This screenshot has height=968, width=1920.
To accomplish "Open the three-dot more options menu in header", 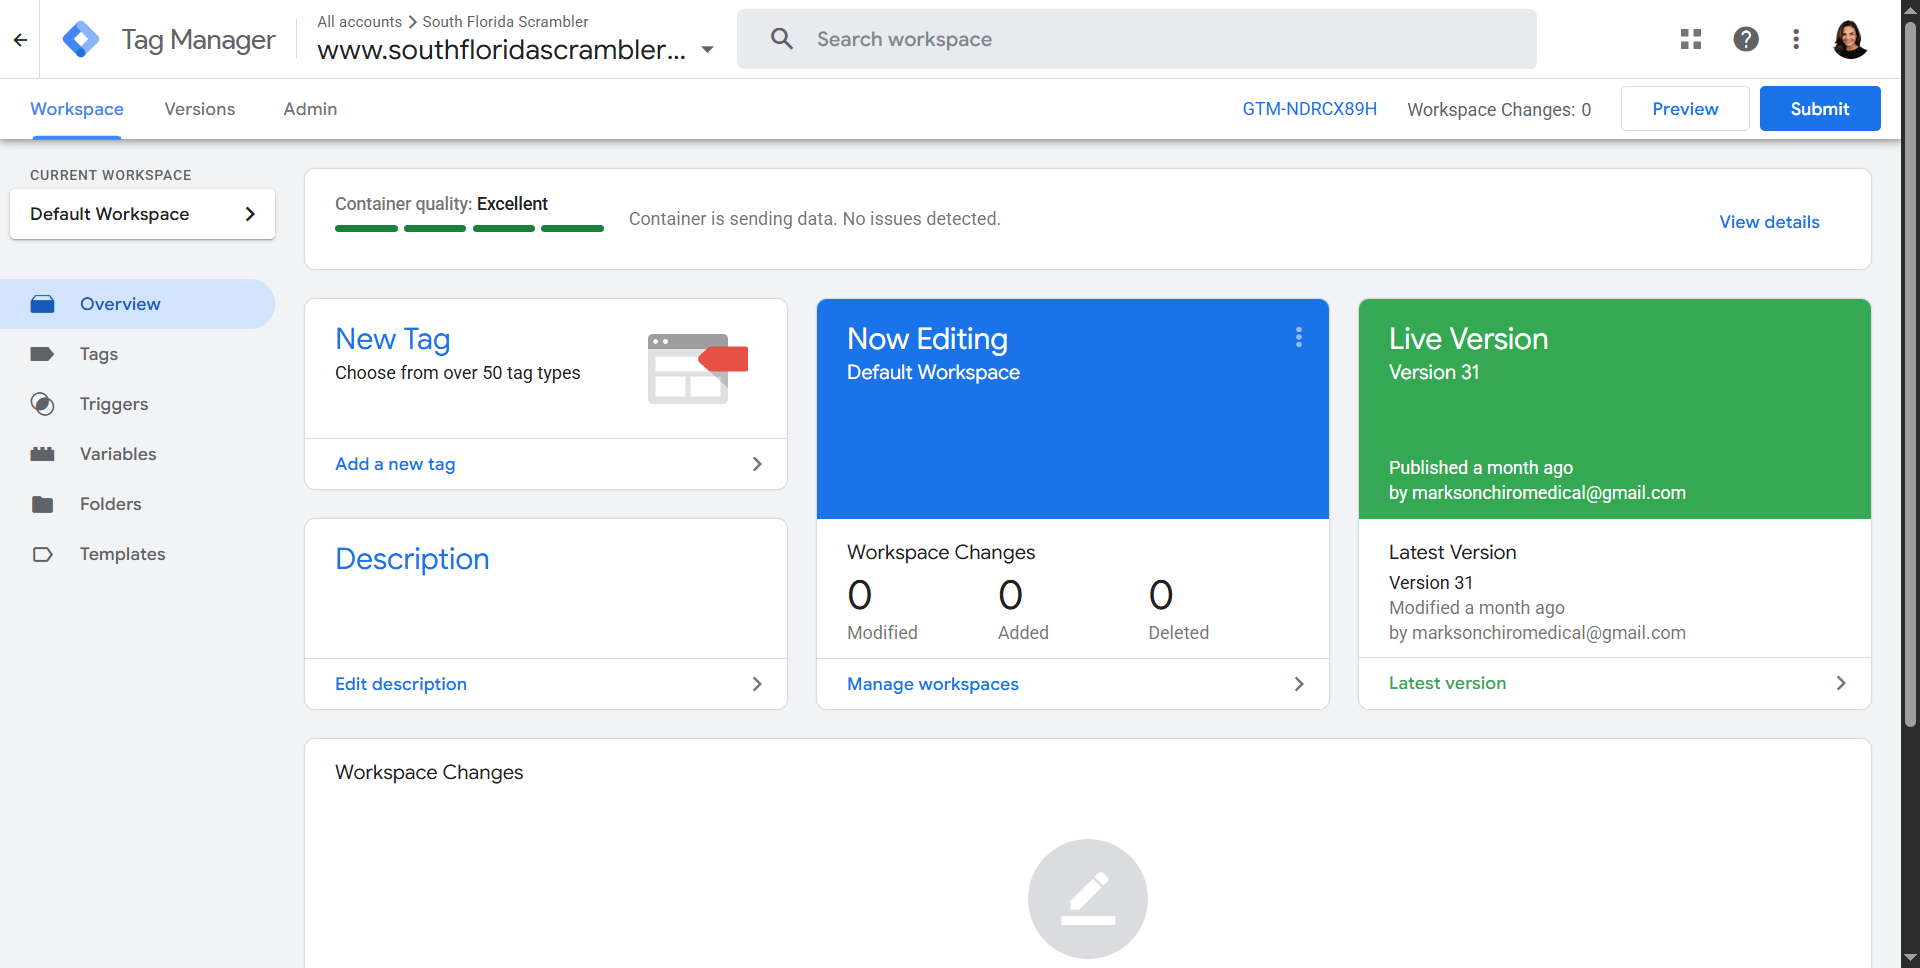I will (1796, 39).
